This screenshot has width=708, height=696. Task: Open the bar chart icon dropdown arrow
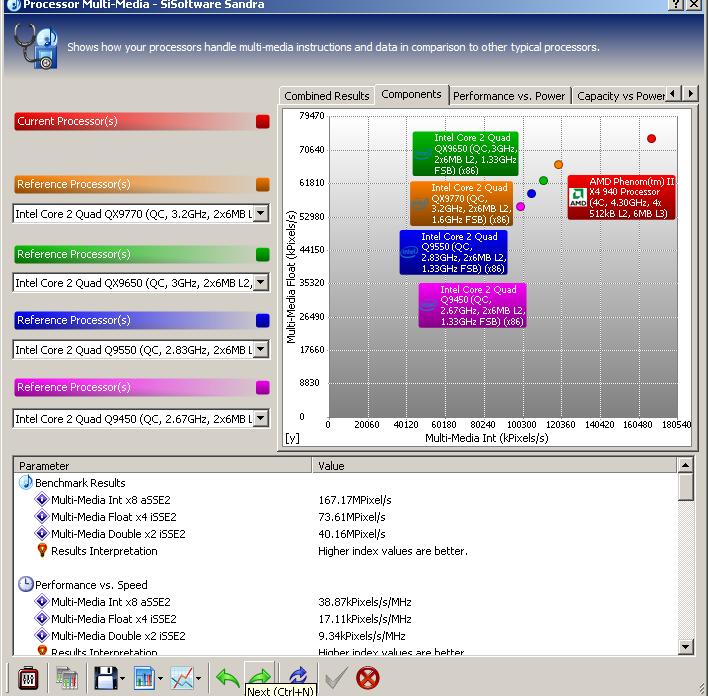[160, 678]
